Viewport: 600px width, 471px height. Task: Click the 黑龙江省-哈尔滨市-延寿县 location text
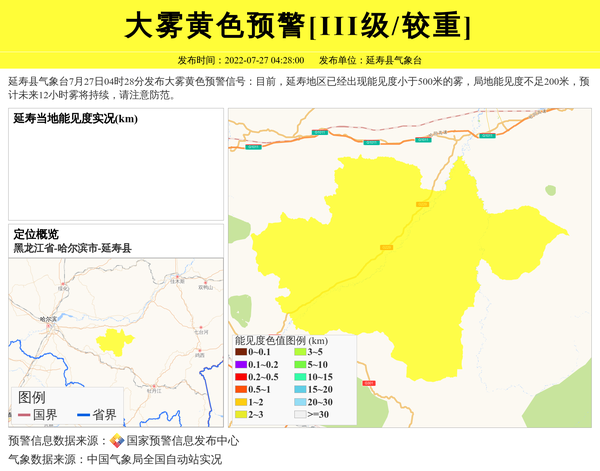(72, 248)
